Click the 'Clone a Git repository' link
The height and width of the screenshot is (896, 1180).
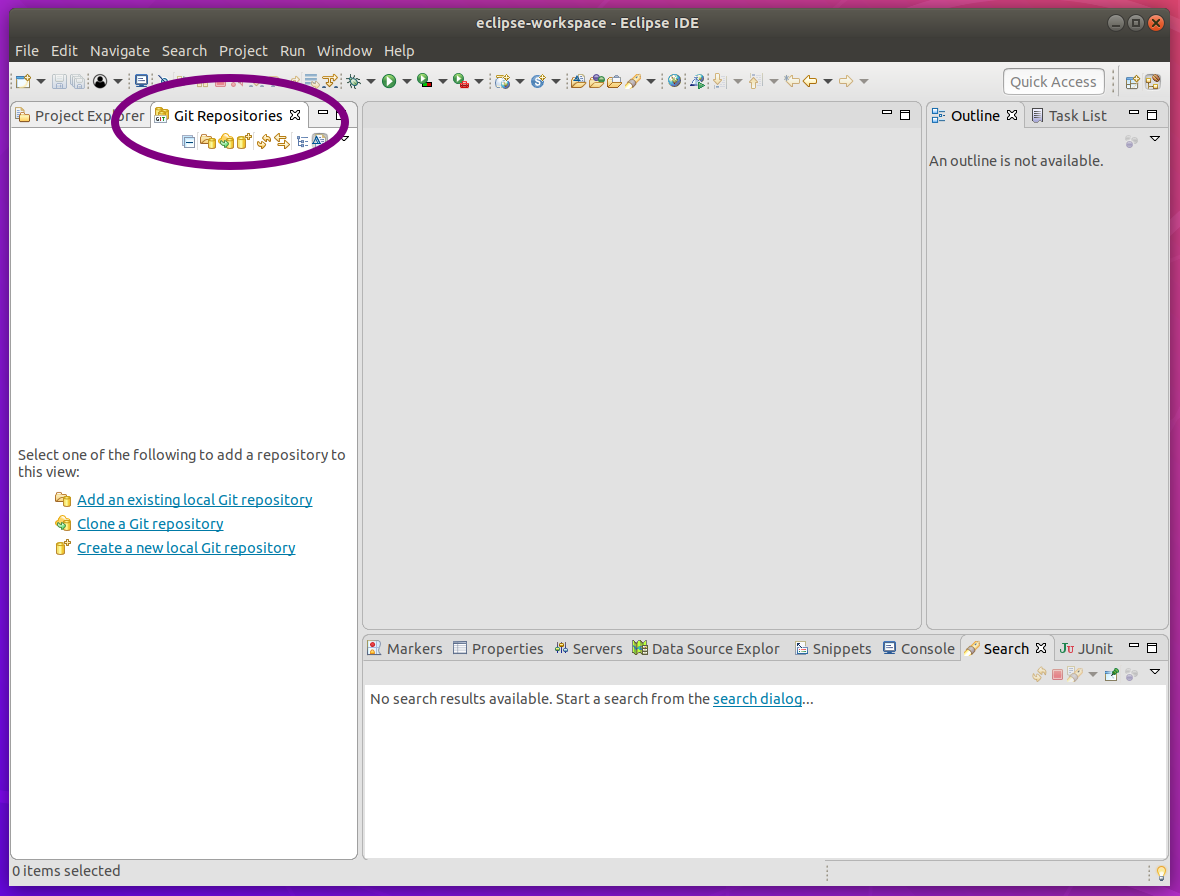coord(150,524)
